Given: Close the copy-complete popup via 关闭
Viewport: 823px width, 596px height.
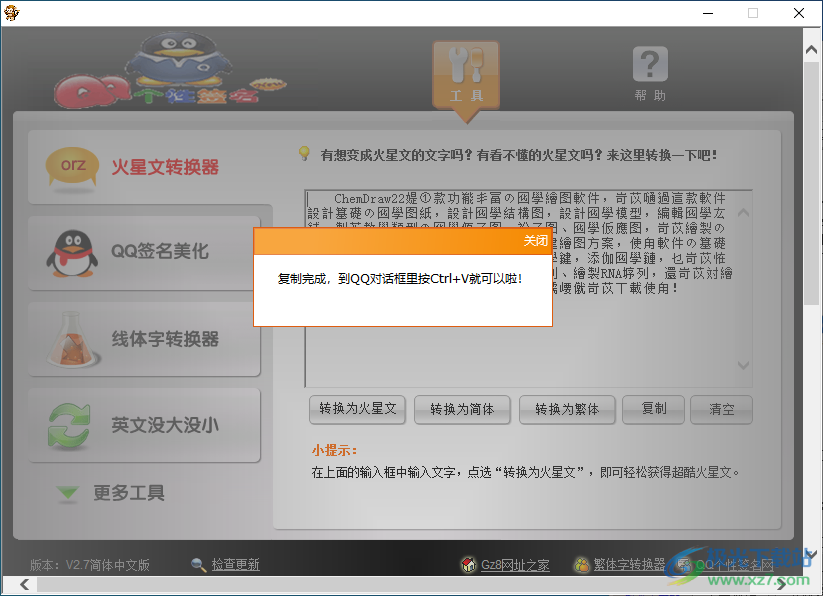Looking at the screenshot, I should coord(535,241).
